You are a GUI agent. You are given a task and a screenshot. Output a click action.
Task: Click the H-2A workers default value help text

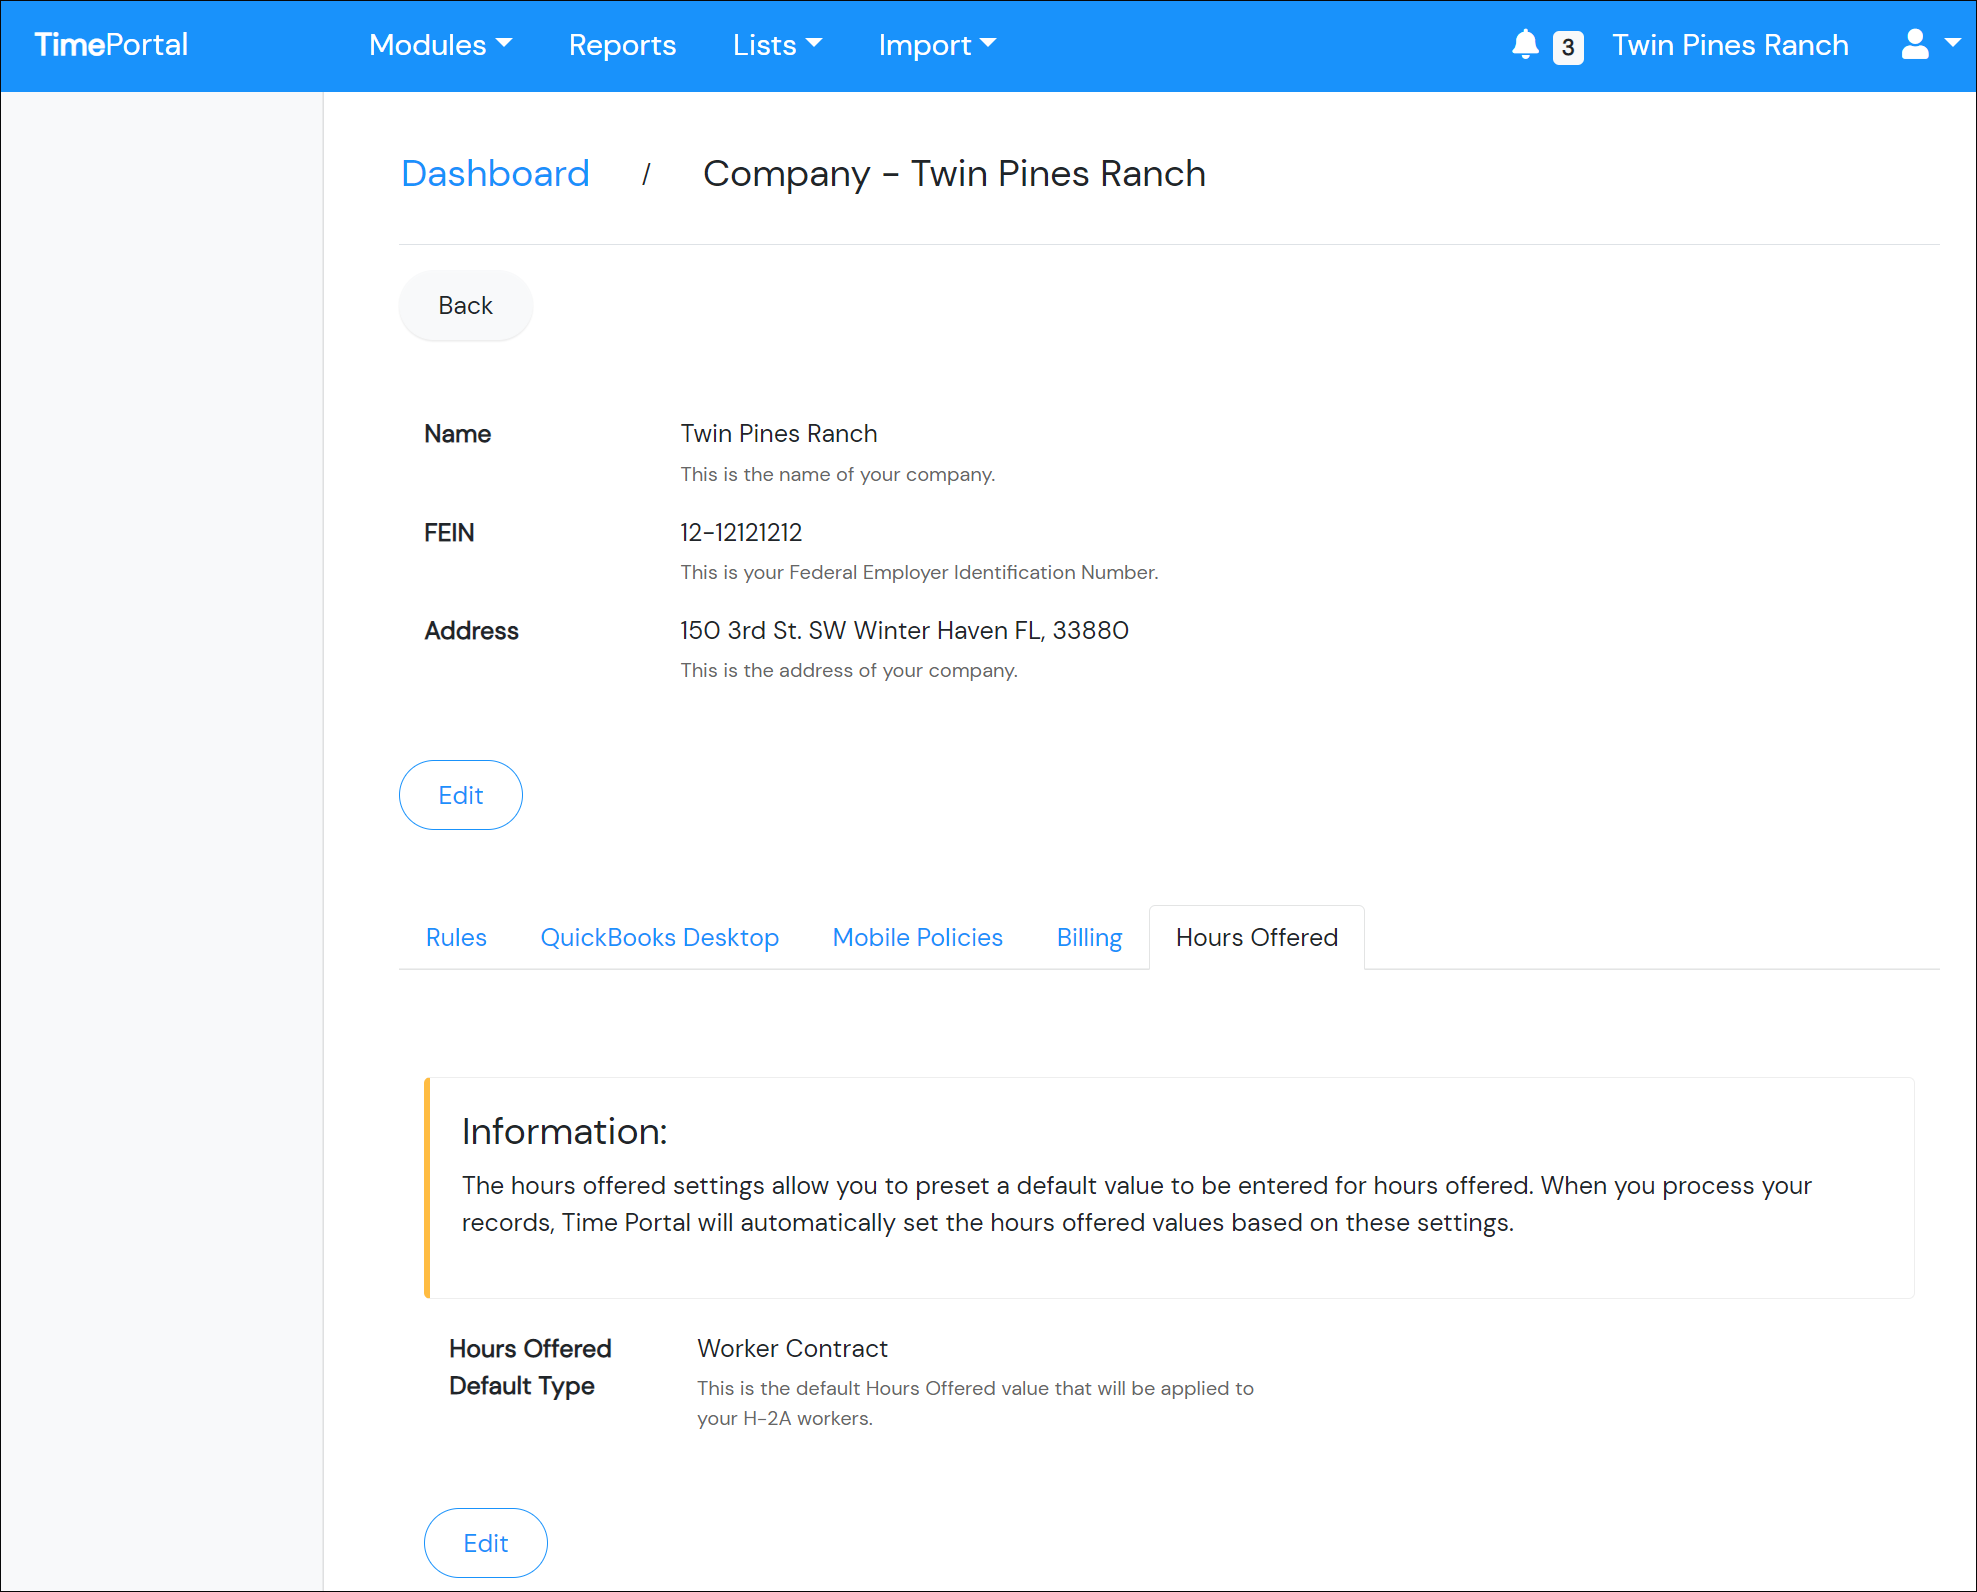tap(975, 1403)
